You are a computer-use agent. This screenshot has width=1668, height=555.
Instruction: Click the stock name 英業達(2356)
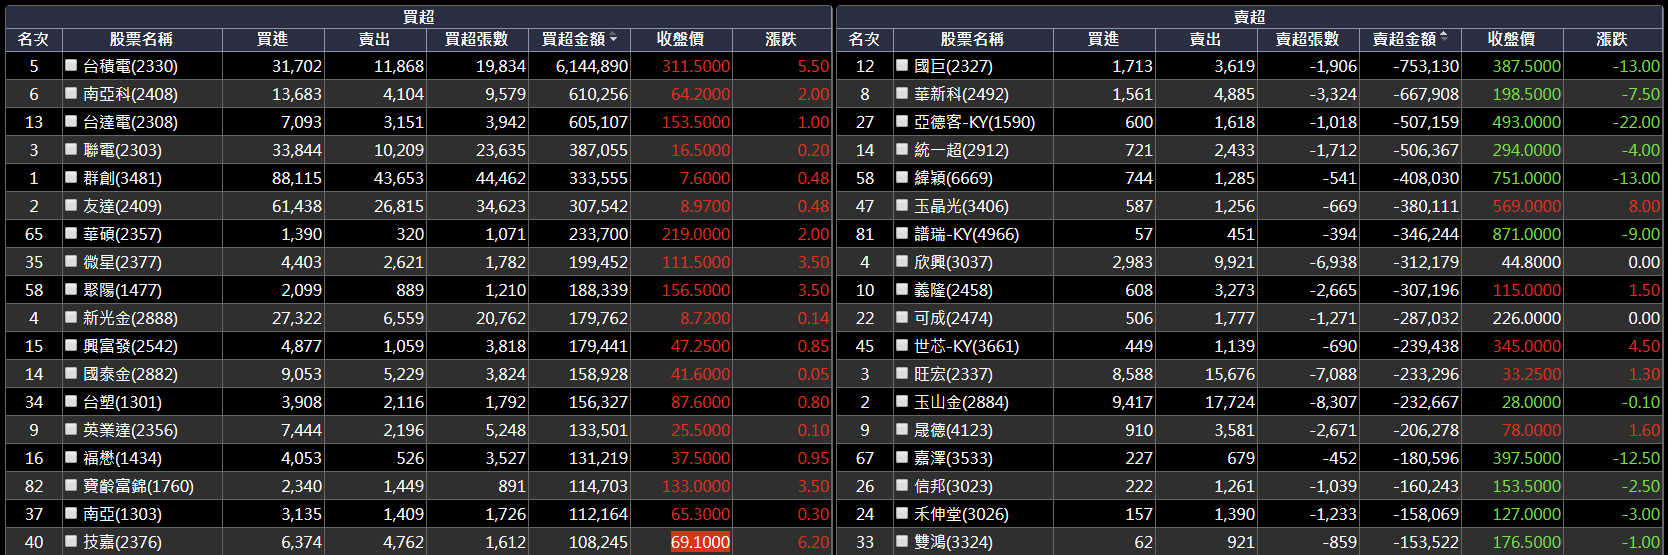tap(130, 430)
